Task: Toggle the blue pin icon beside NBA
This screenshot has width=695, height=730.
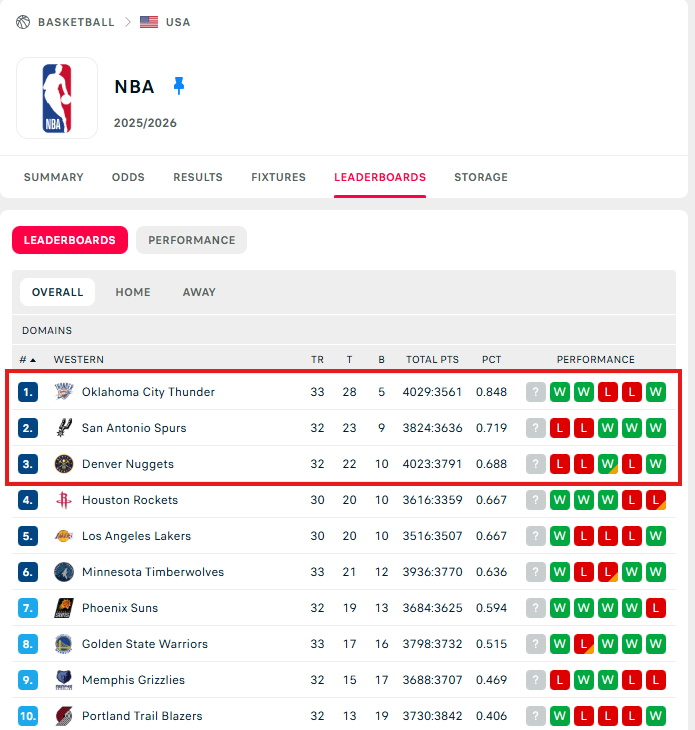Action: click(x=179, y=86)
